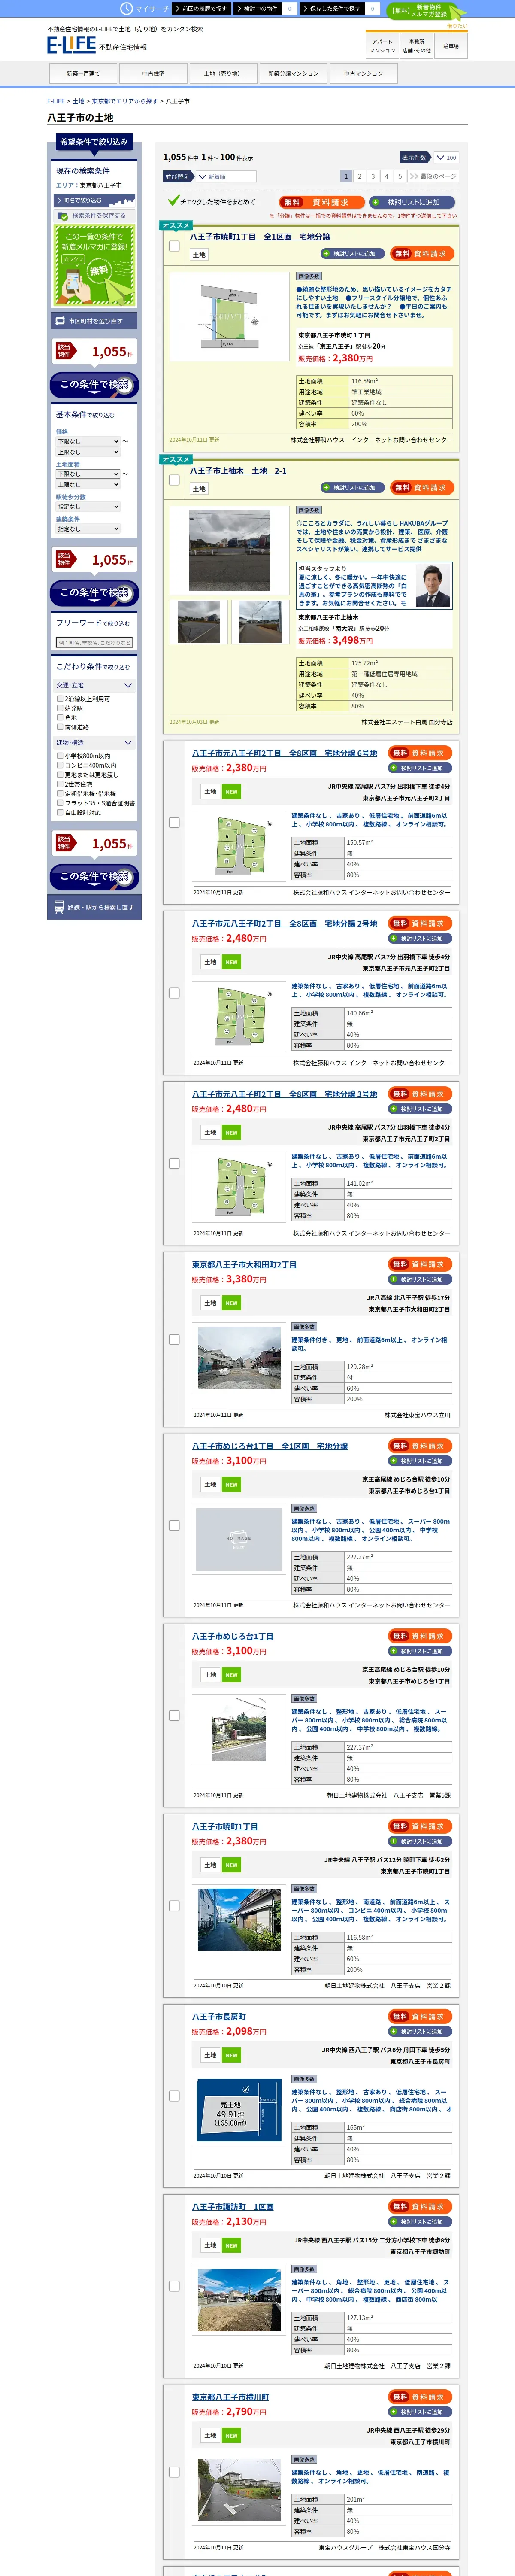Open the 価格 上限なし dropdown

point(88,452)
